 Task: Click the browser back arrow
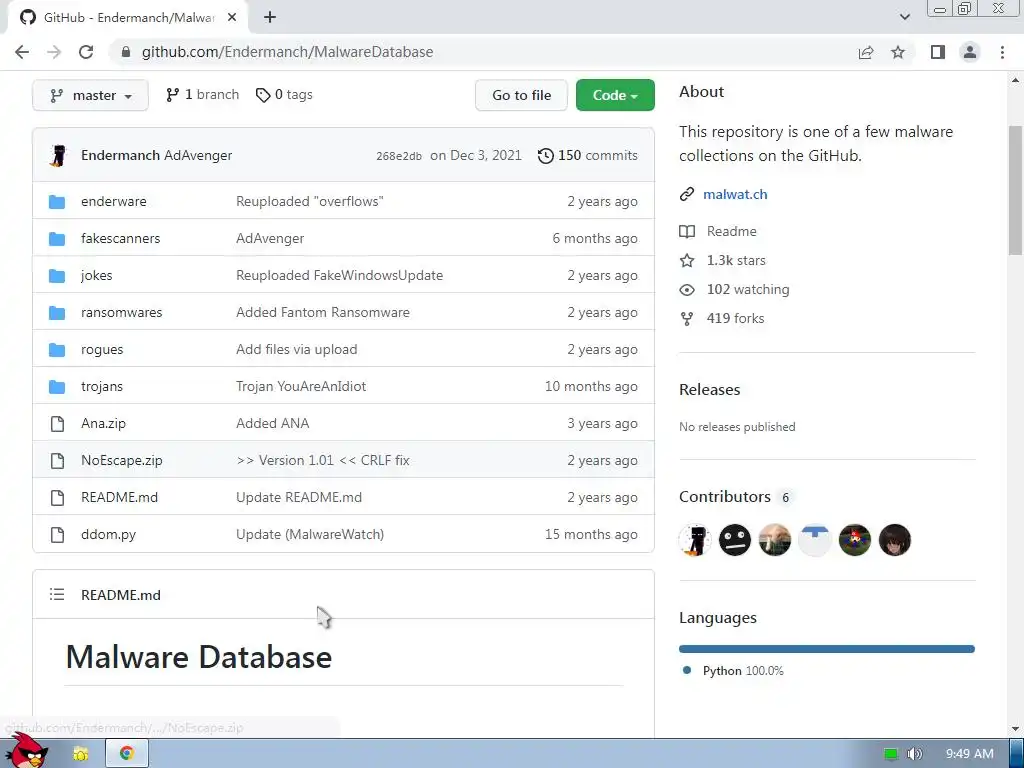22,52
